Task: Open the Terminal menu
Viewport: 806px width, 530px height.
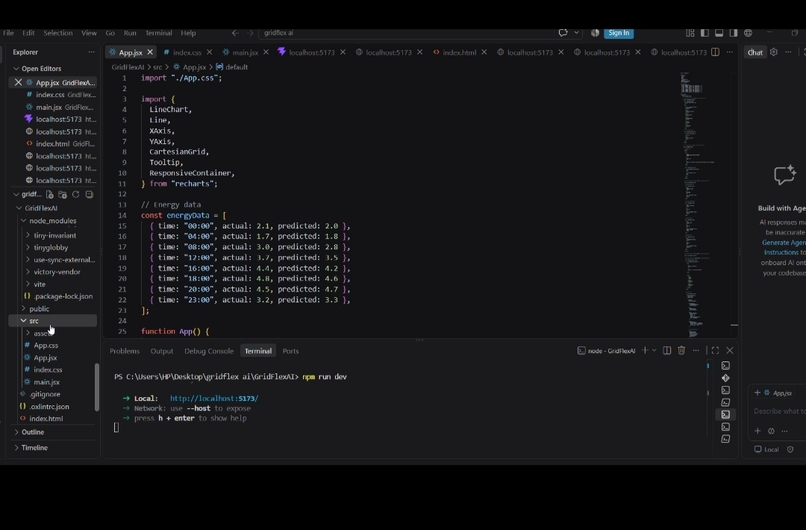Action: (158, 33)
